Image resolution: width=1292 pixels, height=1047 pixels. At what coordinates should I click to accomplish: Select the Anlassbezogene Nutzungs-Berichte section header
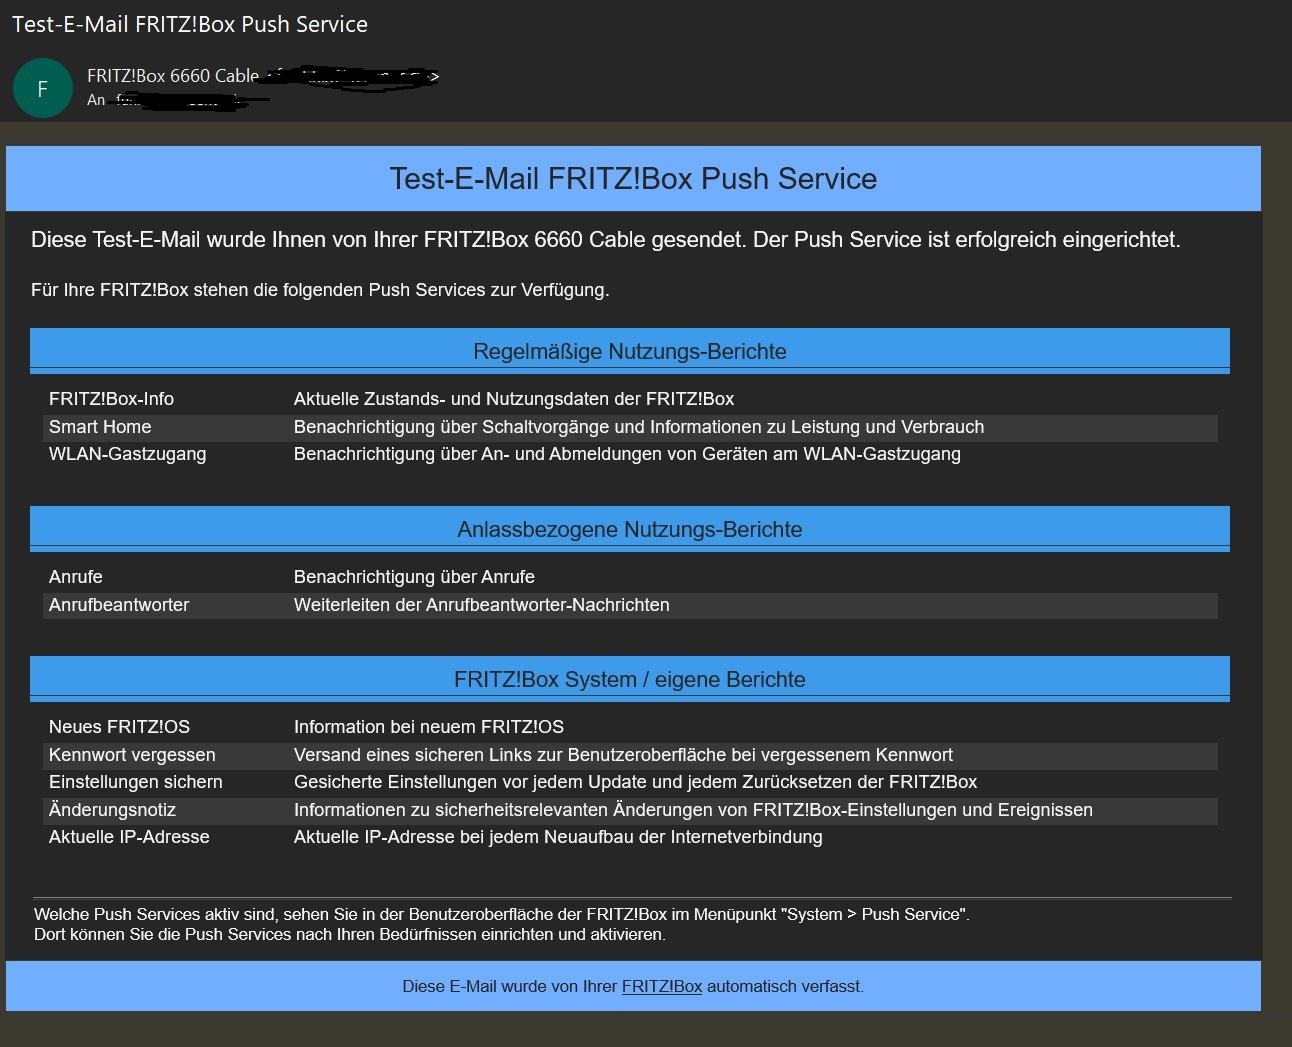tap(629, 529)
